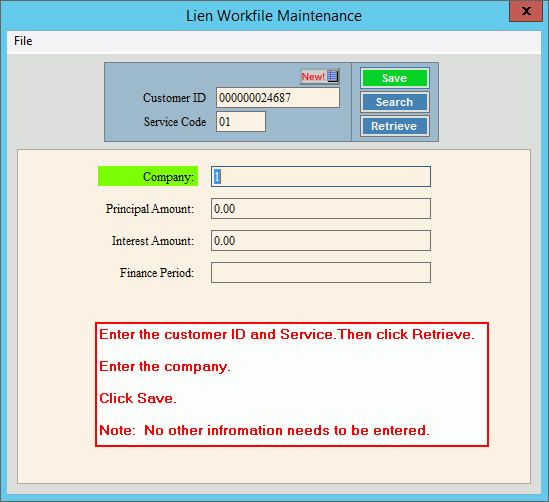Focus the Company text field
The image size is (549, 502).
[x=321, y=176]
